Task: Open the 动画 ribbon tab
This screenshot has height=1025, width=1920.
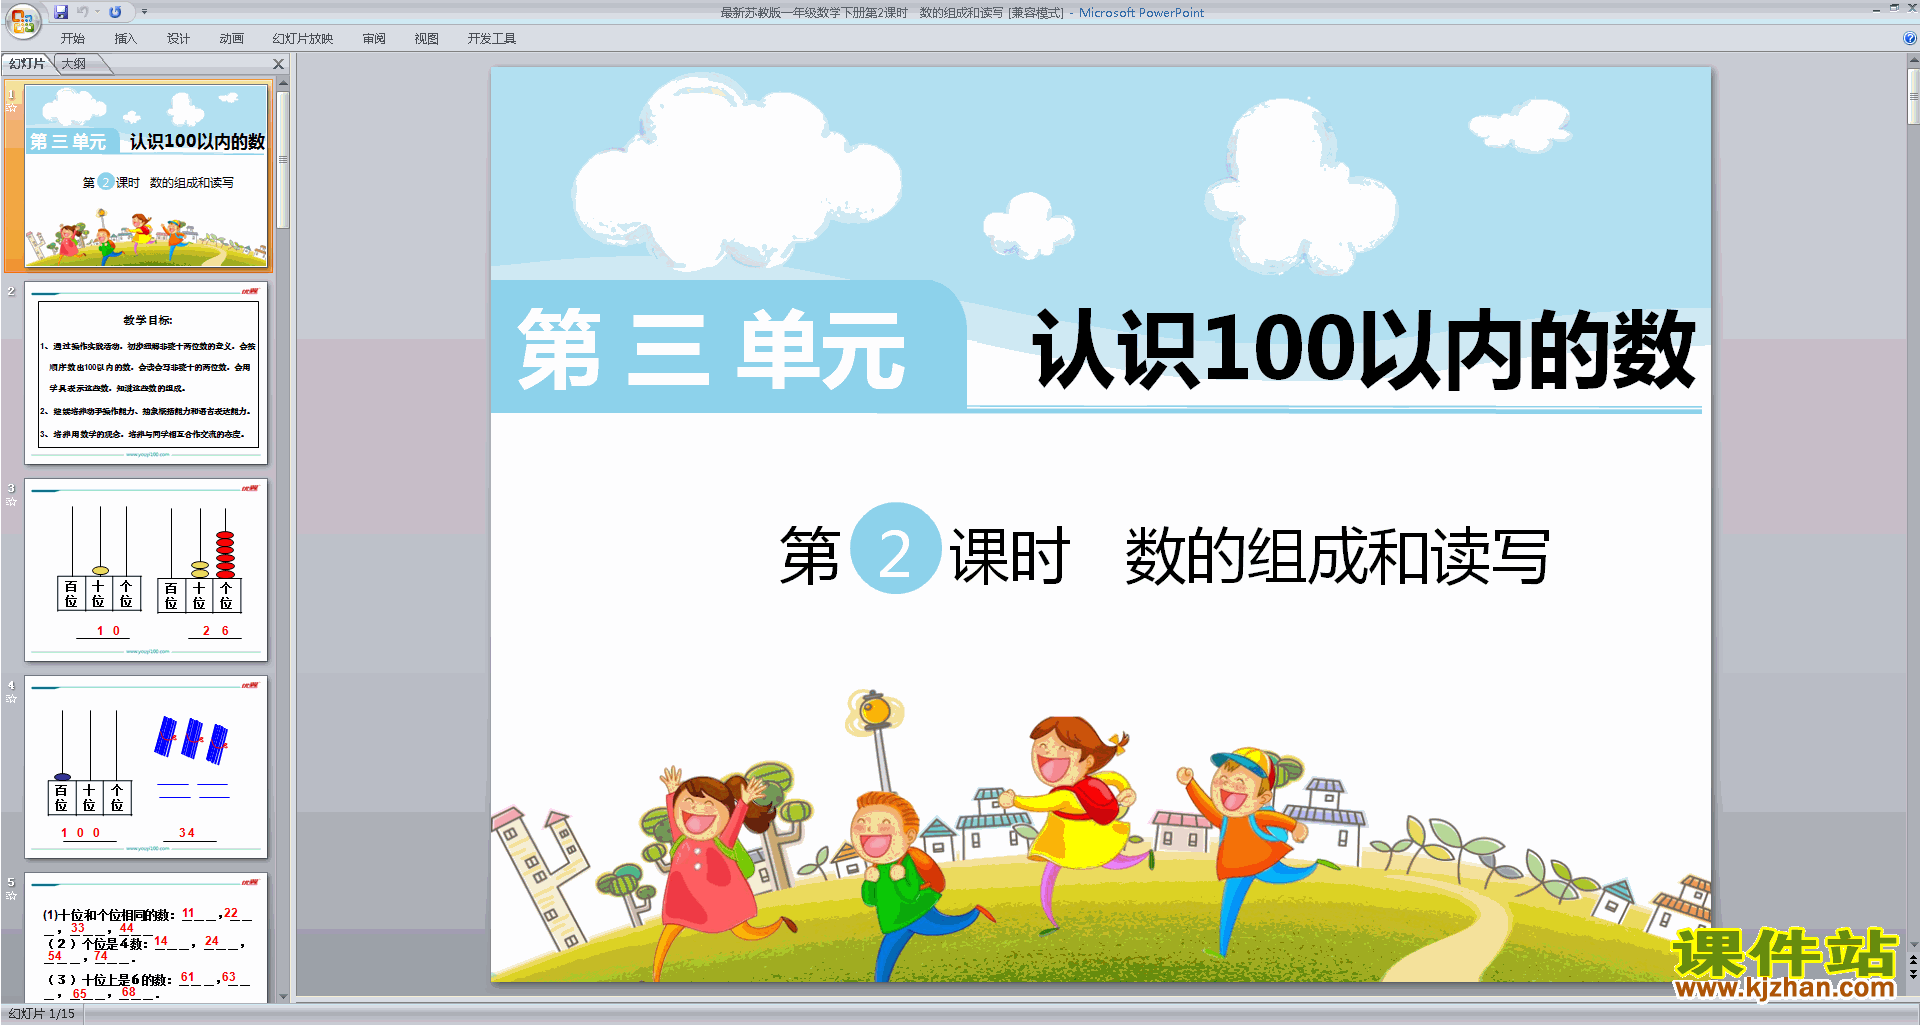Action: pos(231,39)
